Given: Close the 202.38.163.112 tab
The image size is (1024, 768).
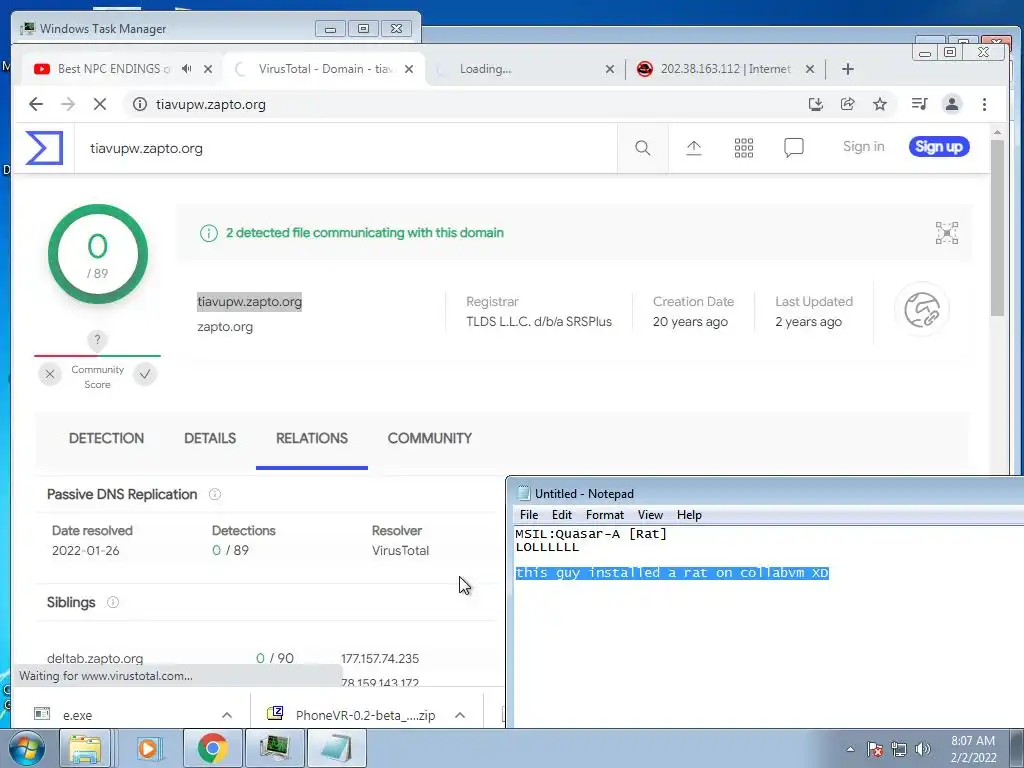Looking at the screenshot, I should click(810, 69).
